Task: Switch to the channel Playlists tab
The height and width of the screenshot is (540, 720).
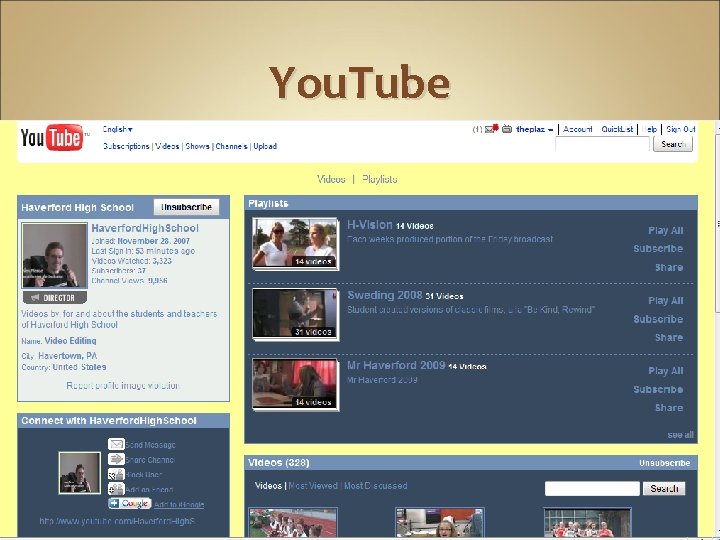Action: [x=379, y=179]
